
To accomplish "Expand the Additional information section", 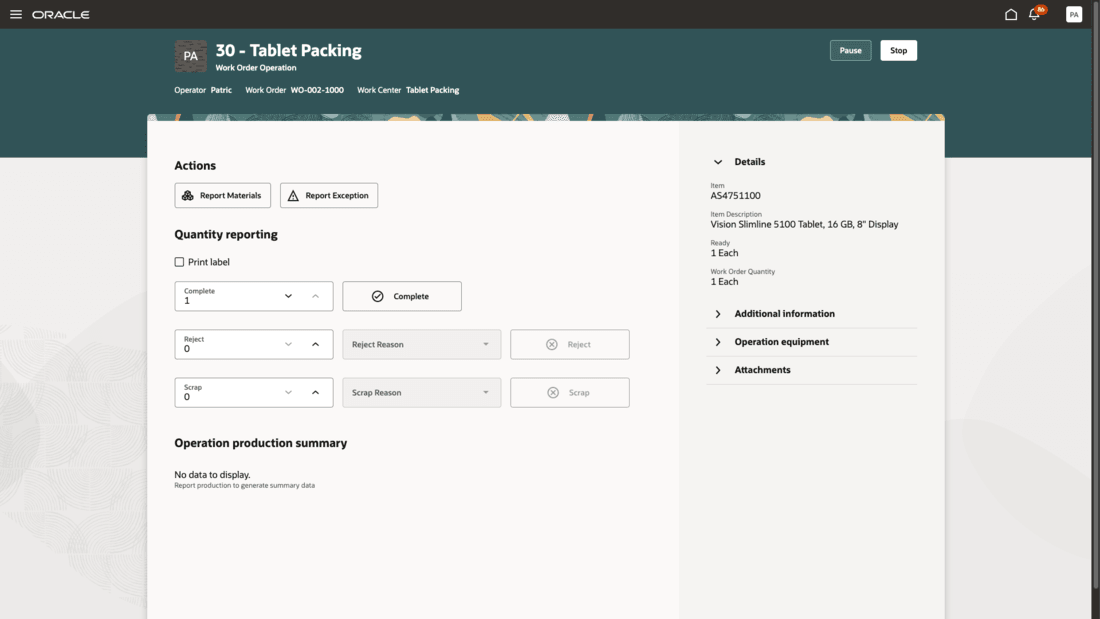I will [x=718, y=313].
